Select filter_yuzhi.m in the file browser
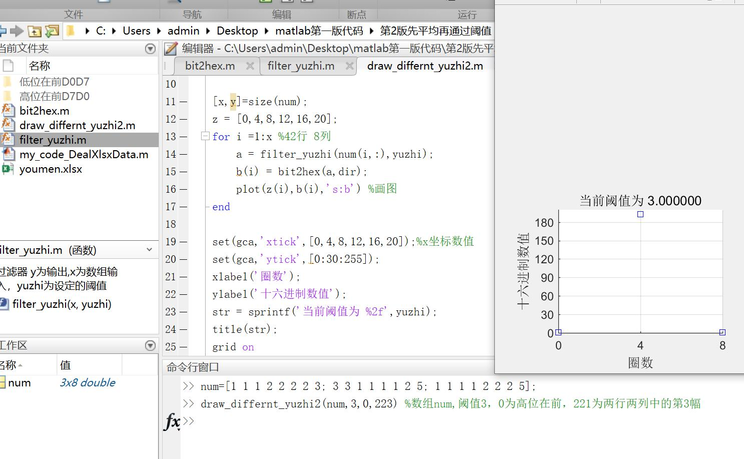 click(x=53, y=140)
